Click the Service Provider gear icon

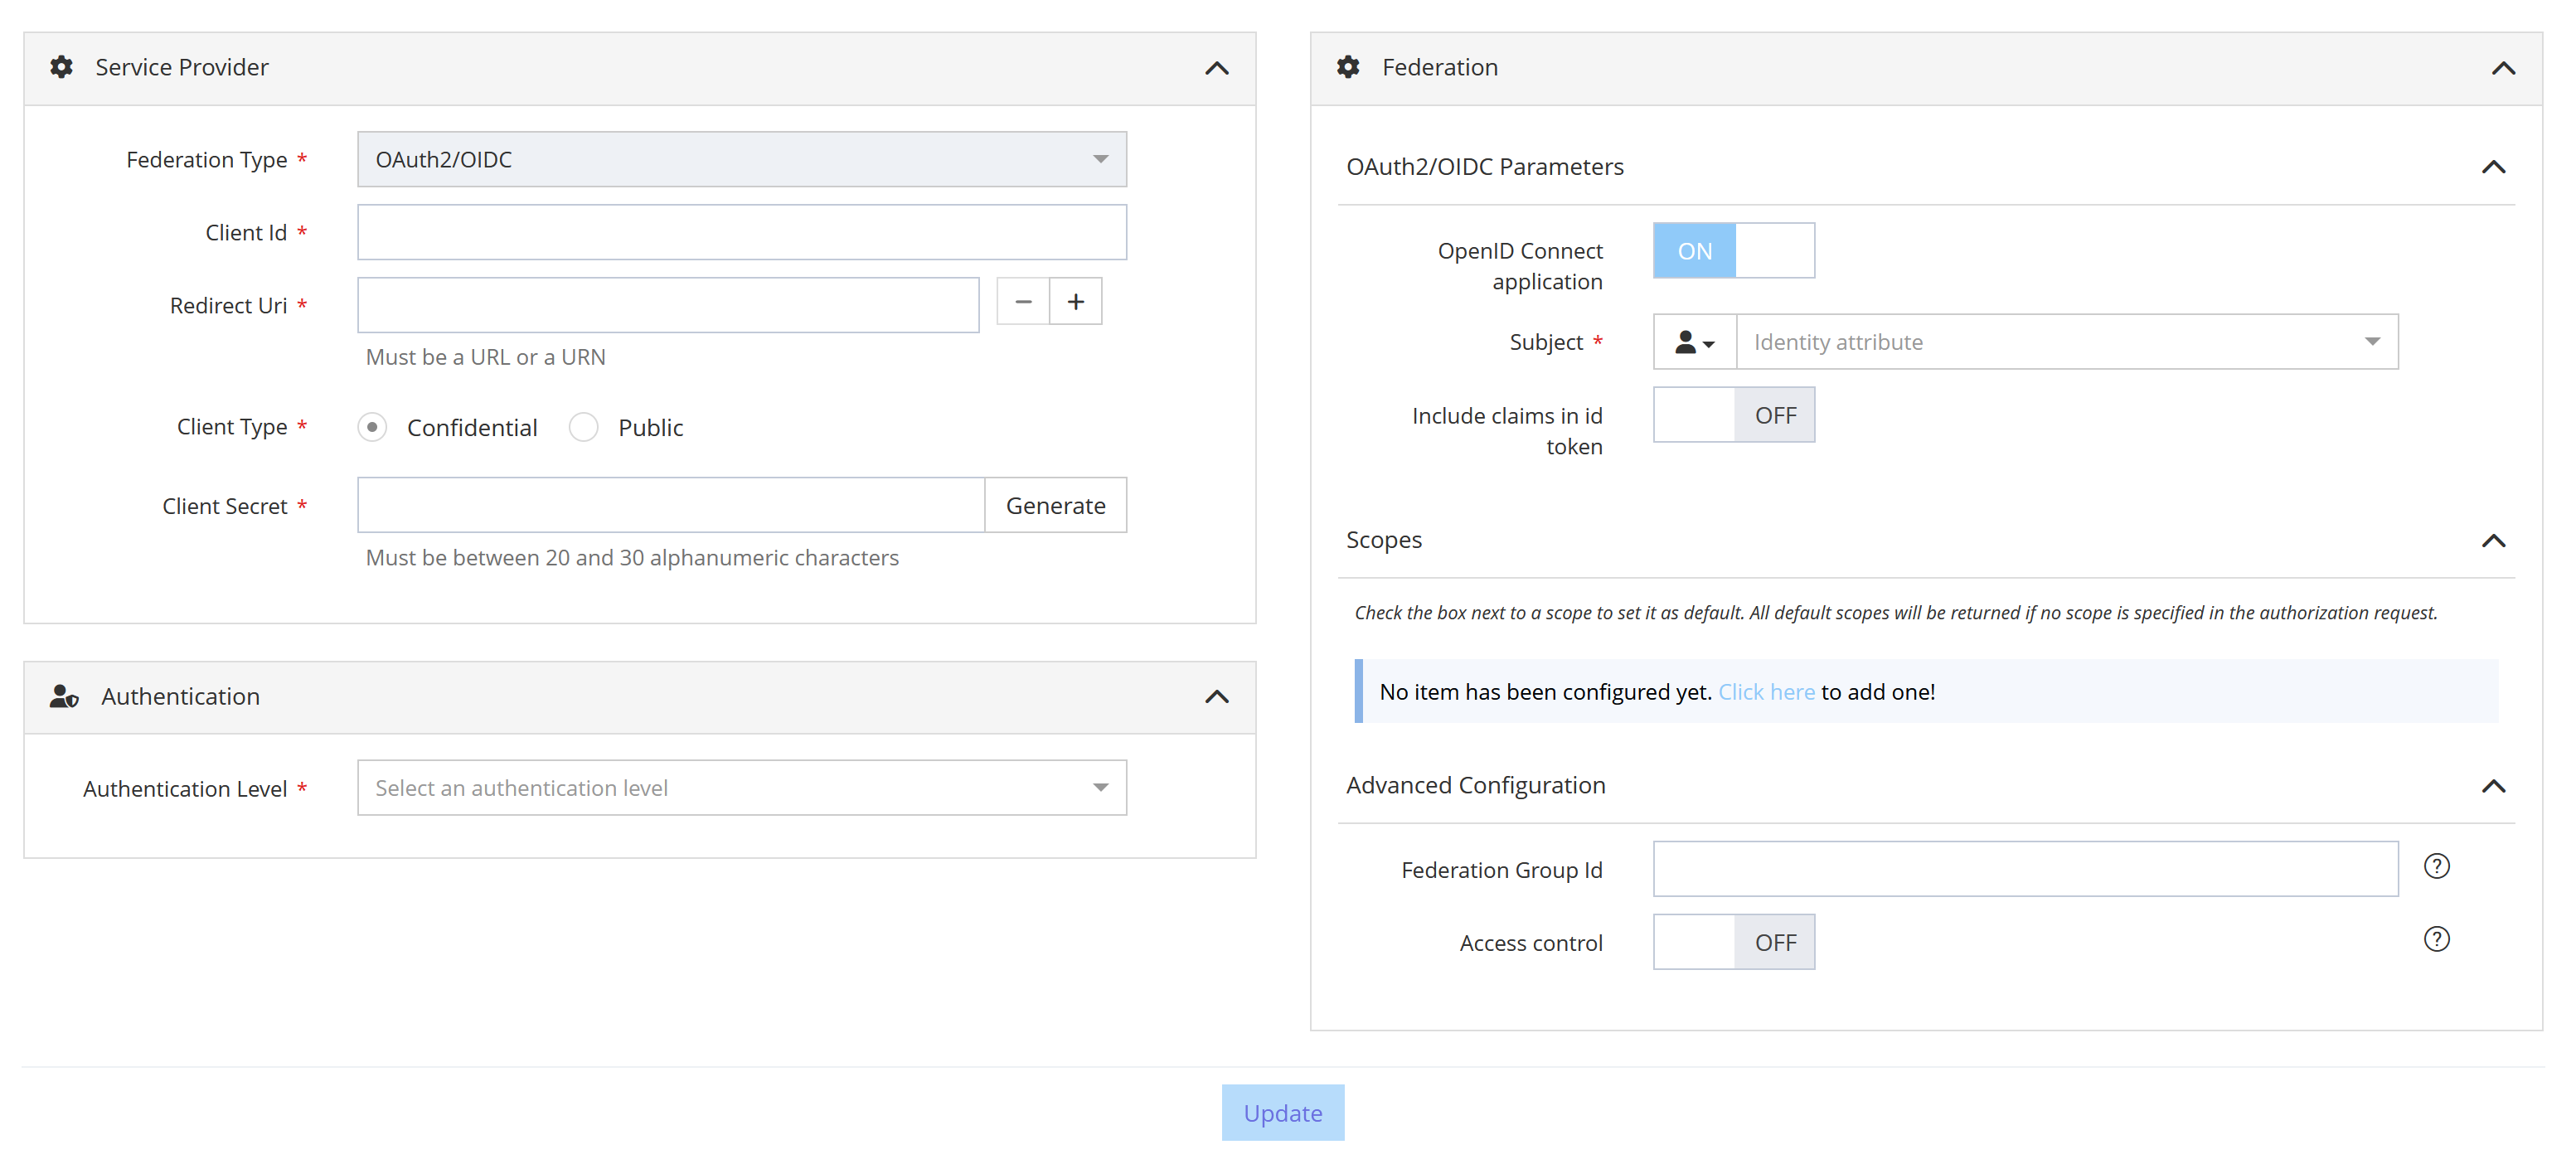point(61,67)
